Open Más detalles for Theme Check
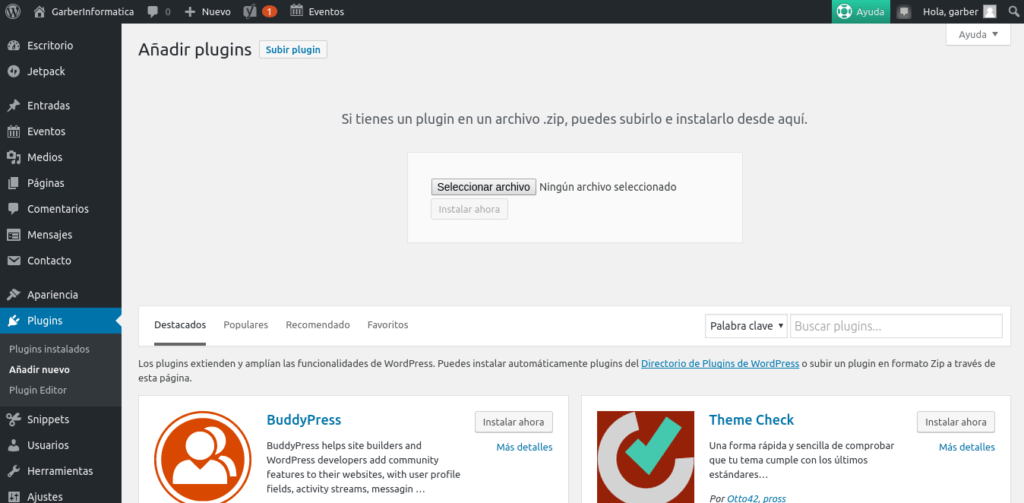The width and height of the screenshot is (1024, 503). coord(967,447)
